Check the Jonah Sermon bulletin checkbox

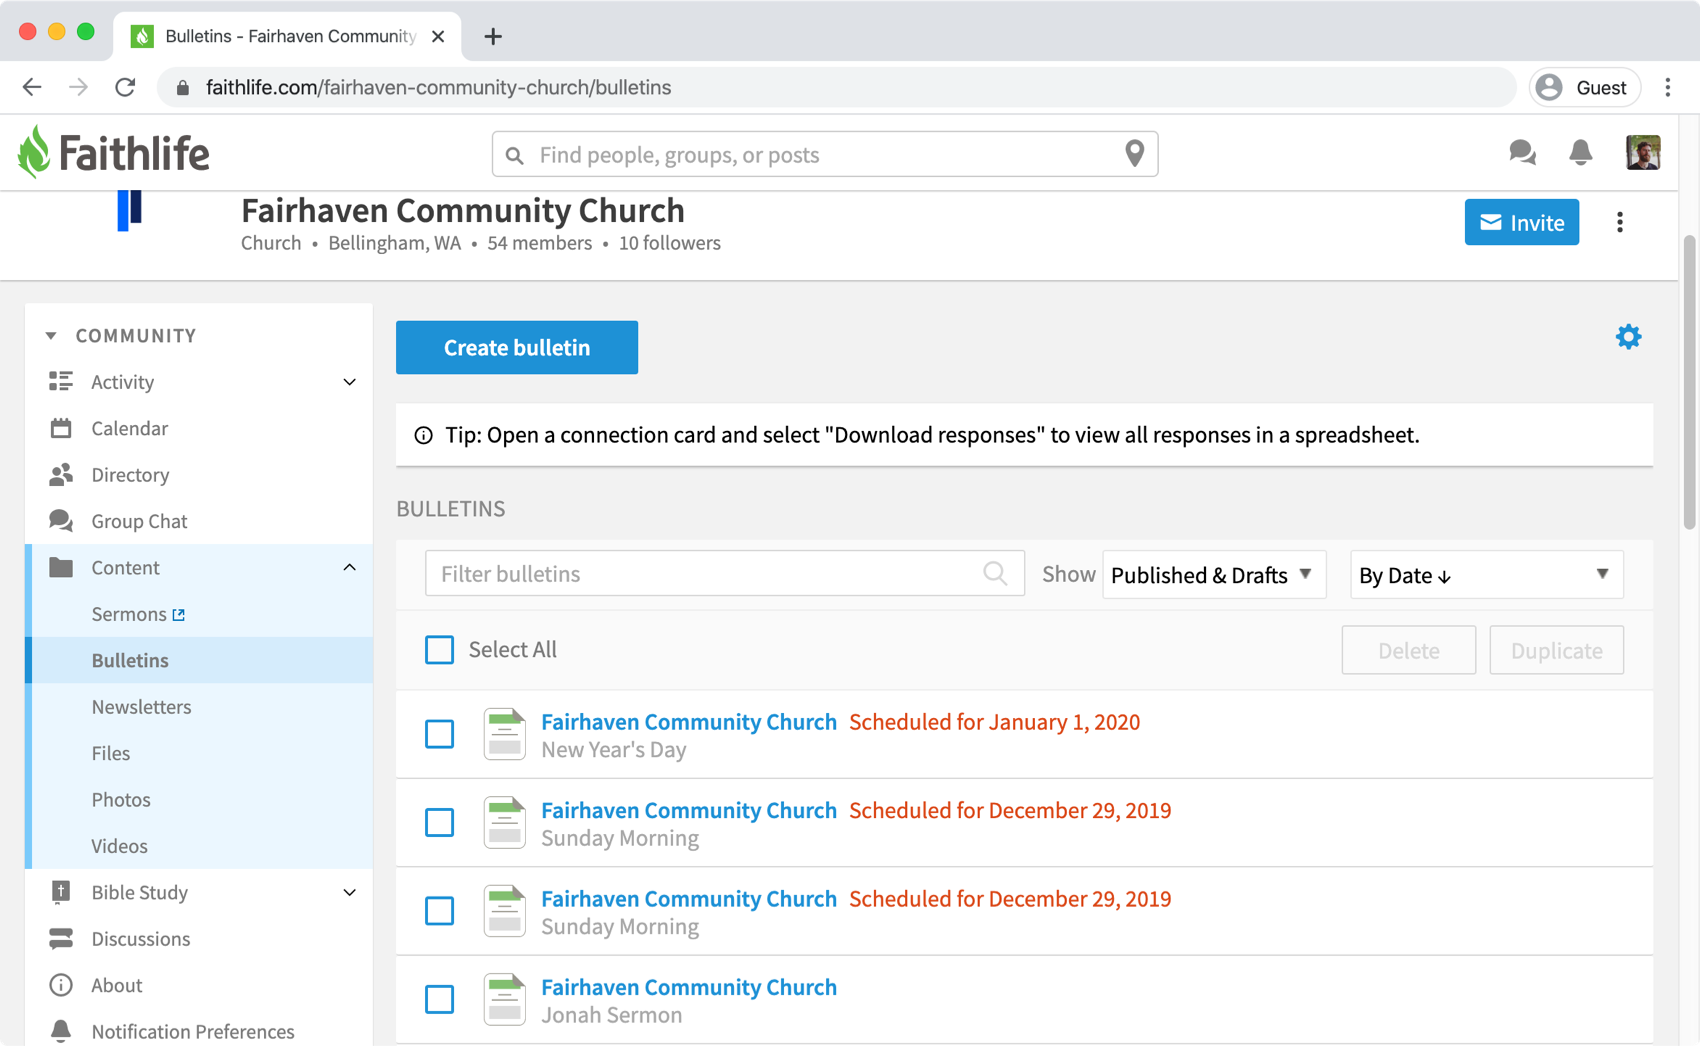coord(439,999)
